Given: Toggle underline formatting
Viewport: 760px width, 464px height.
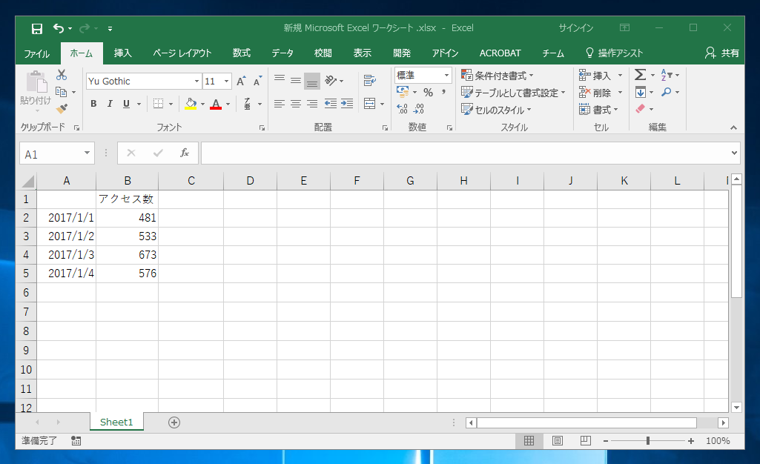Looking at the screenshot, I should 127,103.
